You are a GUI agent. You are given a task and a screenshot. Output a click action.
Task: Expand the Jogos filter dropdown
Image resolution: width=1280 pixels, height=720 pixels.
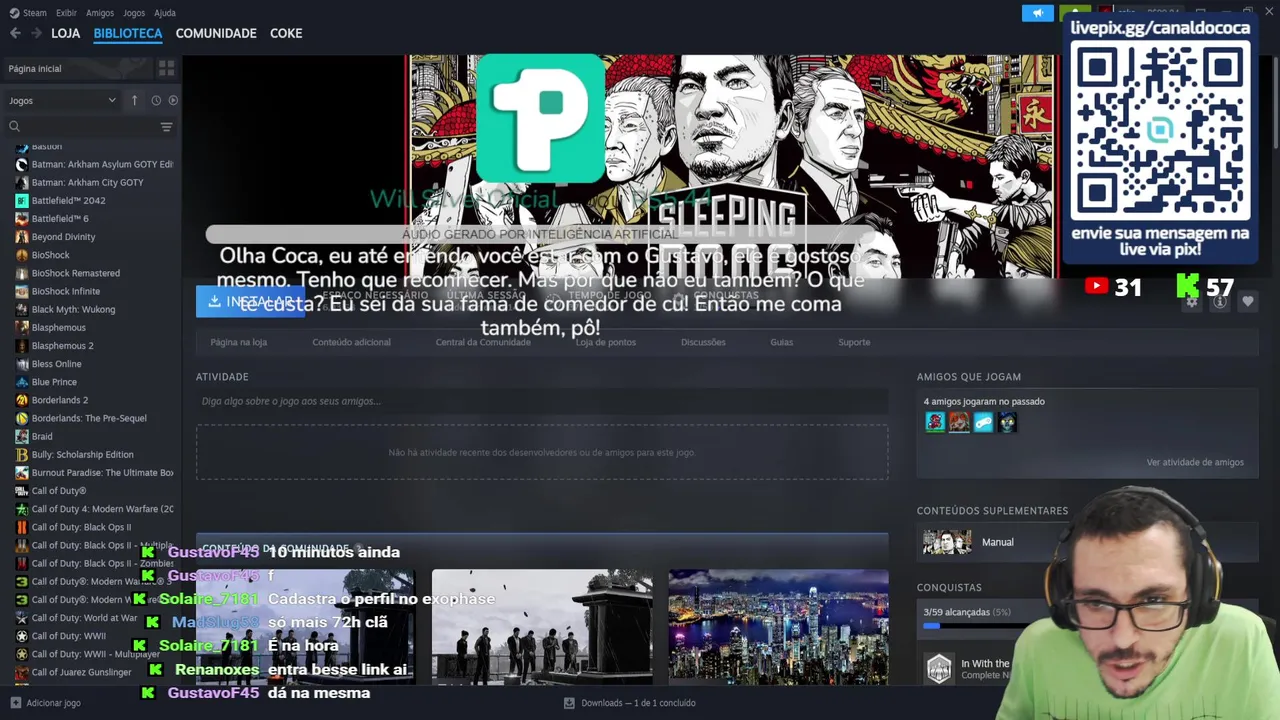click(62, 100)
